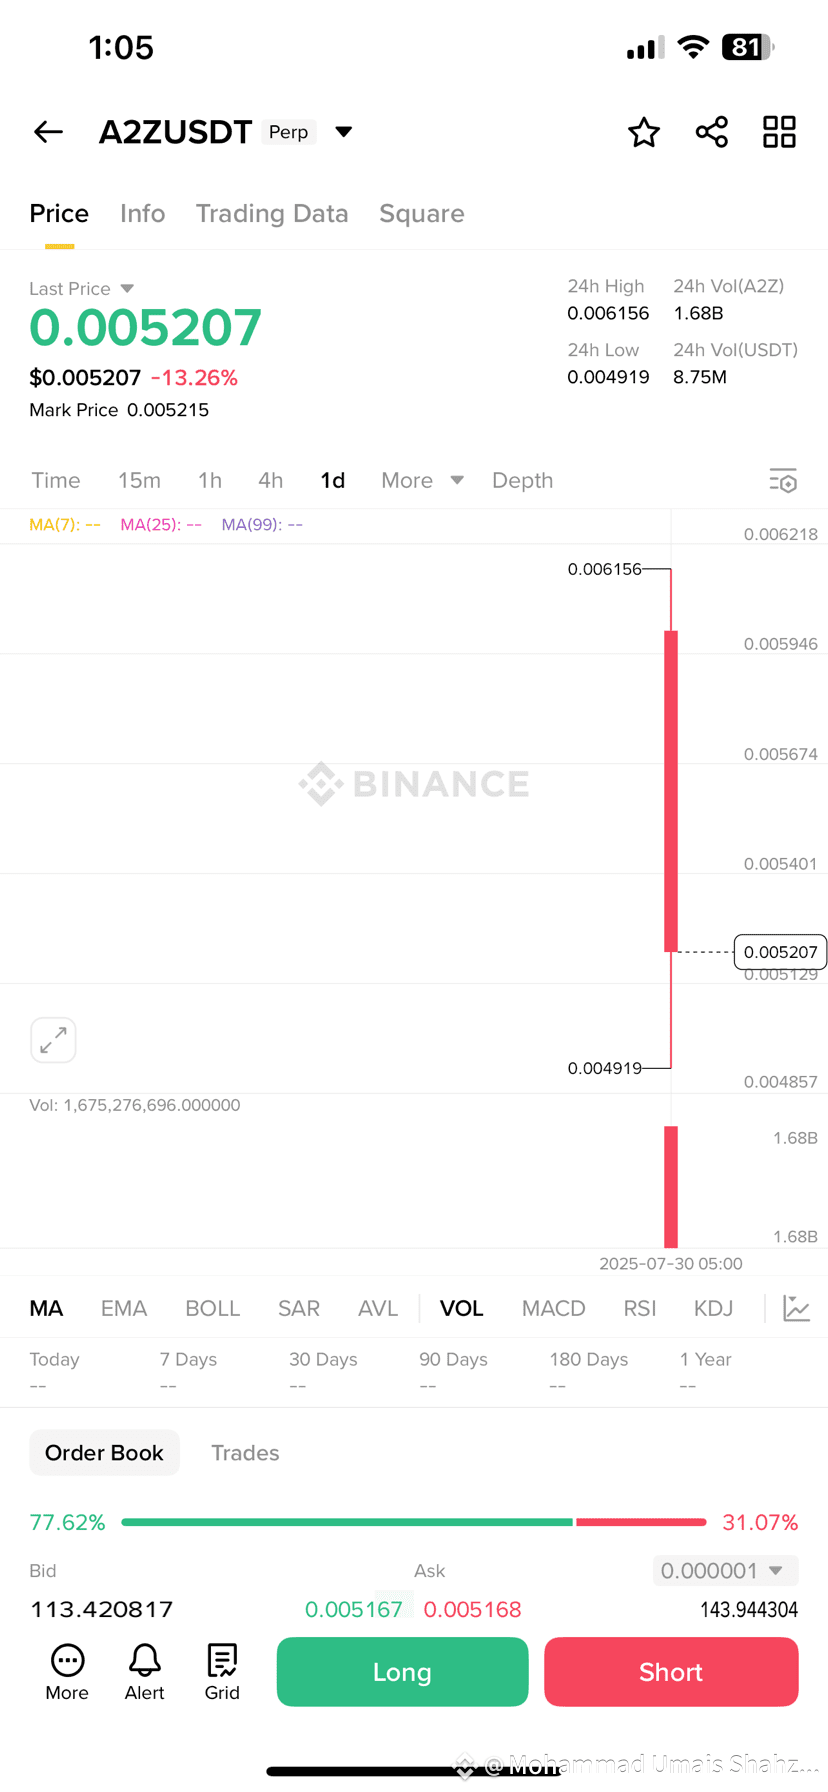This screenshot has height=1792, width=828.
Task: Tap the More ellipsis icon at bottom
Action: 67,1671
